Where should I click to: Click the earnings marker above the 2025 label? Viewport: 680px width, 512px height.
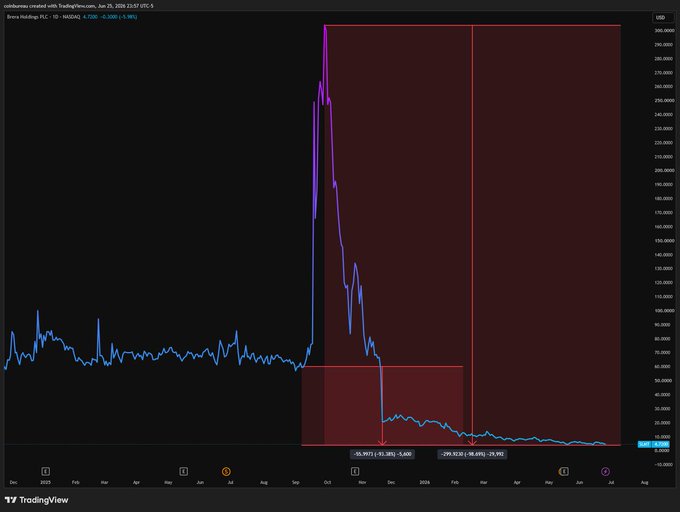click(x=46, y=471)
